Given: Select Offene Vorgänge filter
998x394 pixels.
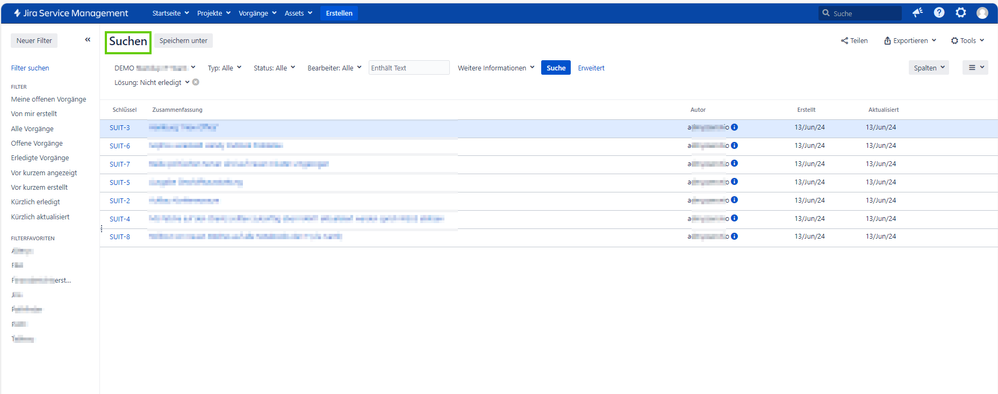Looking at the screenshot, I should coord(37,143).
